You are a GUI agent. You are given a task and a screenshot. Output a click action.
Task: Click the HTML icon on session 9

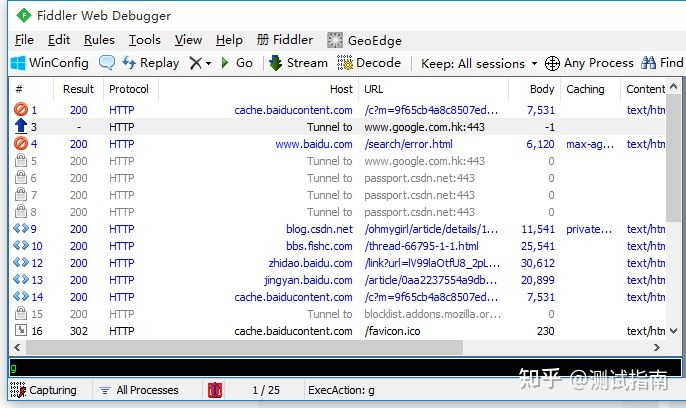(21, 228)
